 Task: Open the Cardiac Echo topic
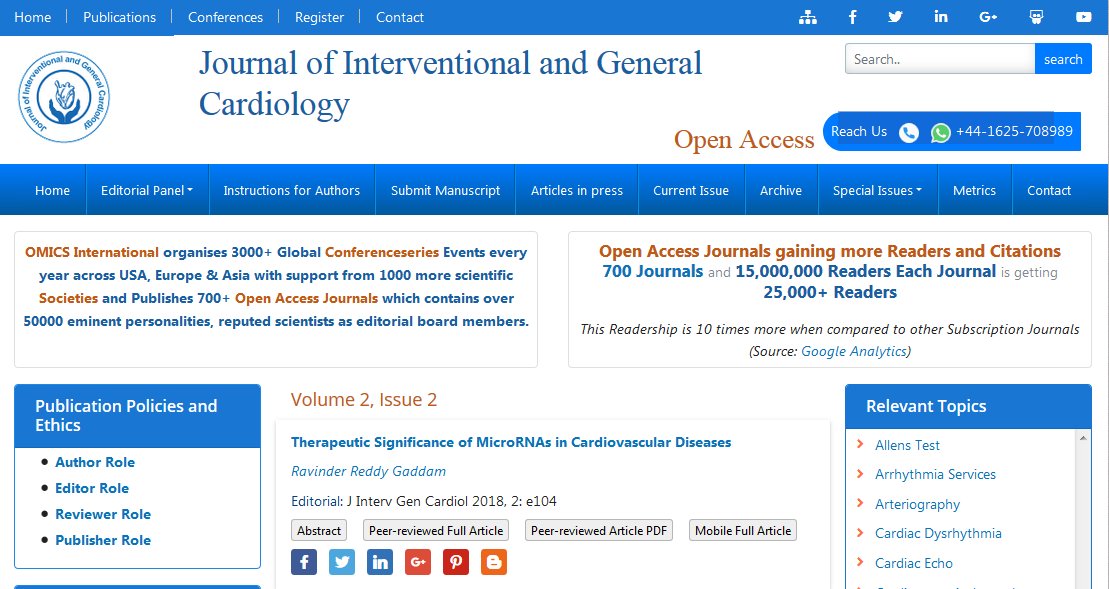pos(914,563)
